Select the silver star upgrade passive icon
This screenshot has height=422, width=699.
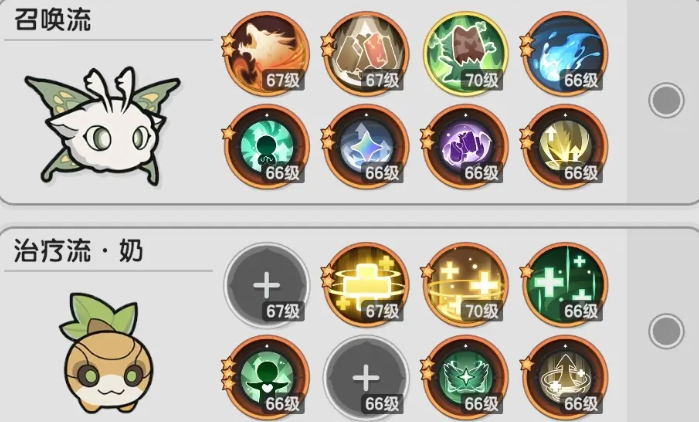coord(366,147)
